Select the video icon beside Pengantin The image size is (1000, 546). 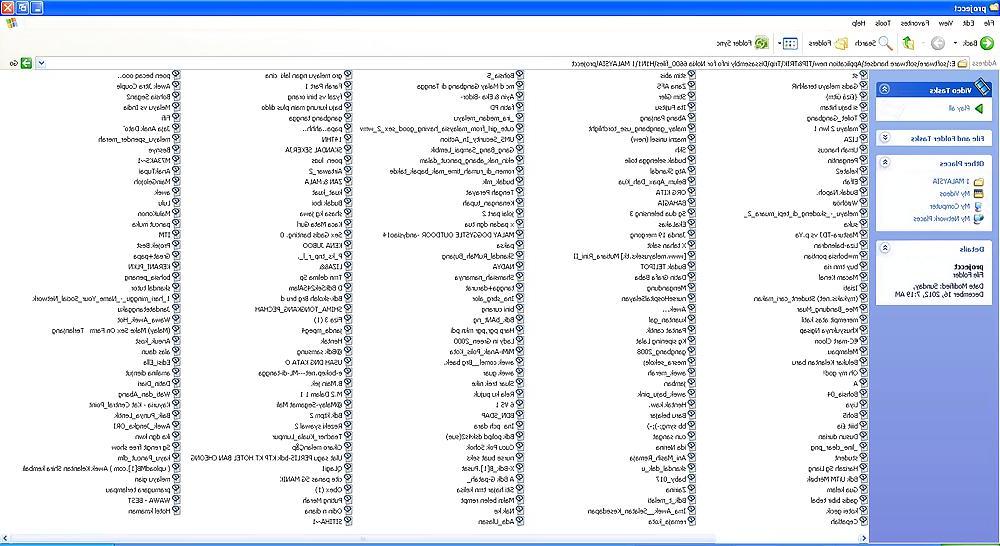click(864, 160)
